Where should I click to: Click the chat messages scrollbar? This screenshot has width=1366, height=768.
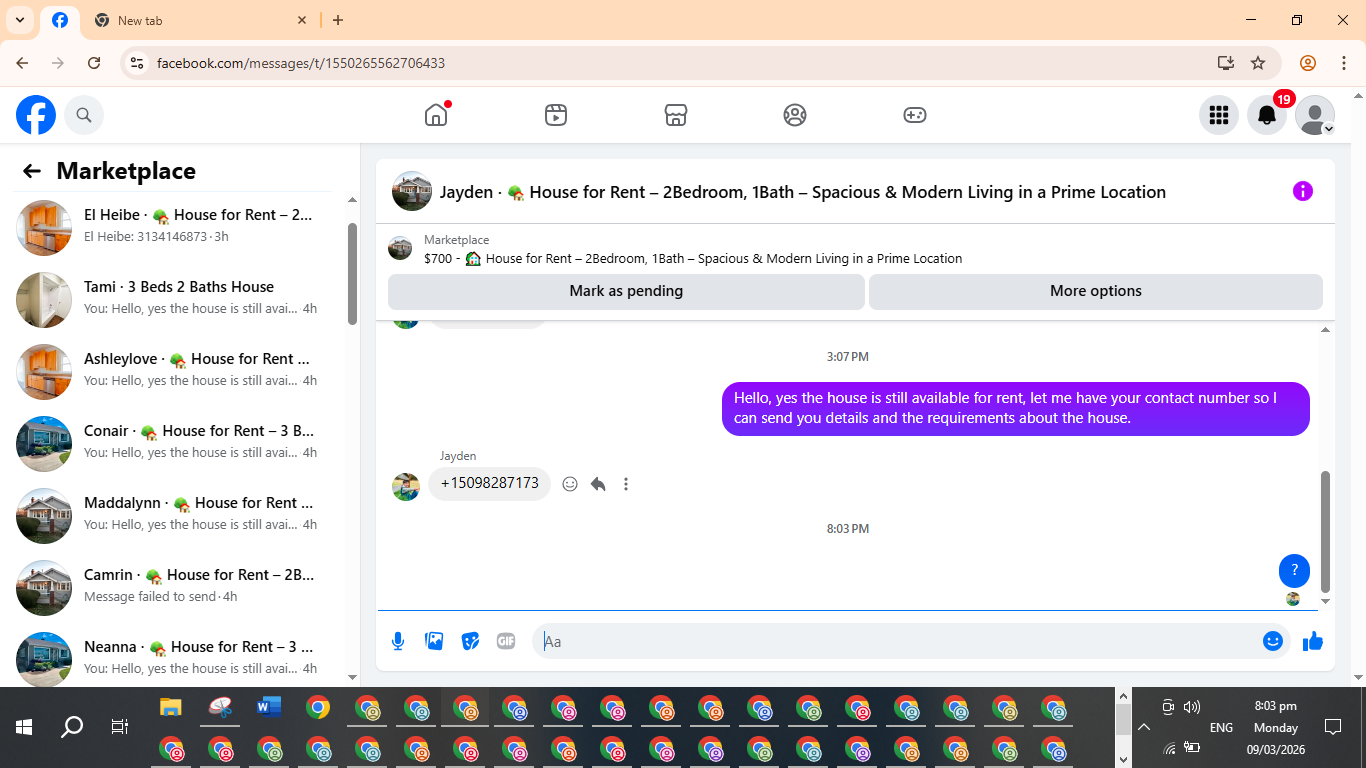coord(1326,532)
